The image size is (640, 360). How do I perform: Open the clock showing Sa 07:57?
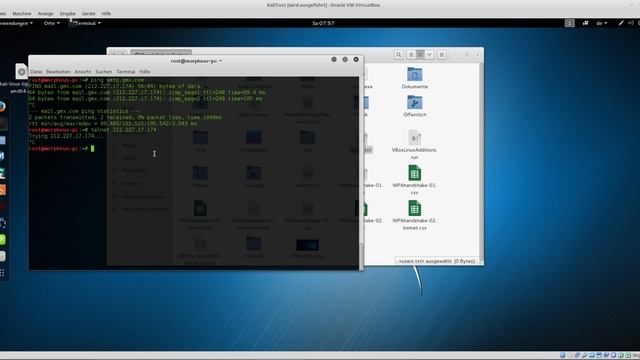[x=323, y=23]
